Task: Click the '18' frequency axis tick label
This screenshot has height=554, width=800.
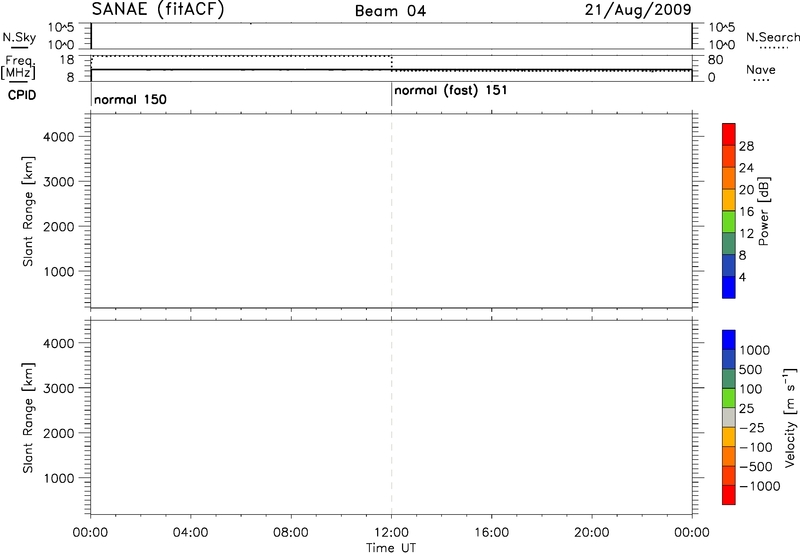Action: coord(66,60)
